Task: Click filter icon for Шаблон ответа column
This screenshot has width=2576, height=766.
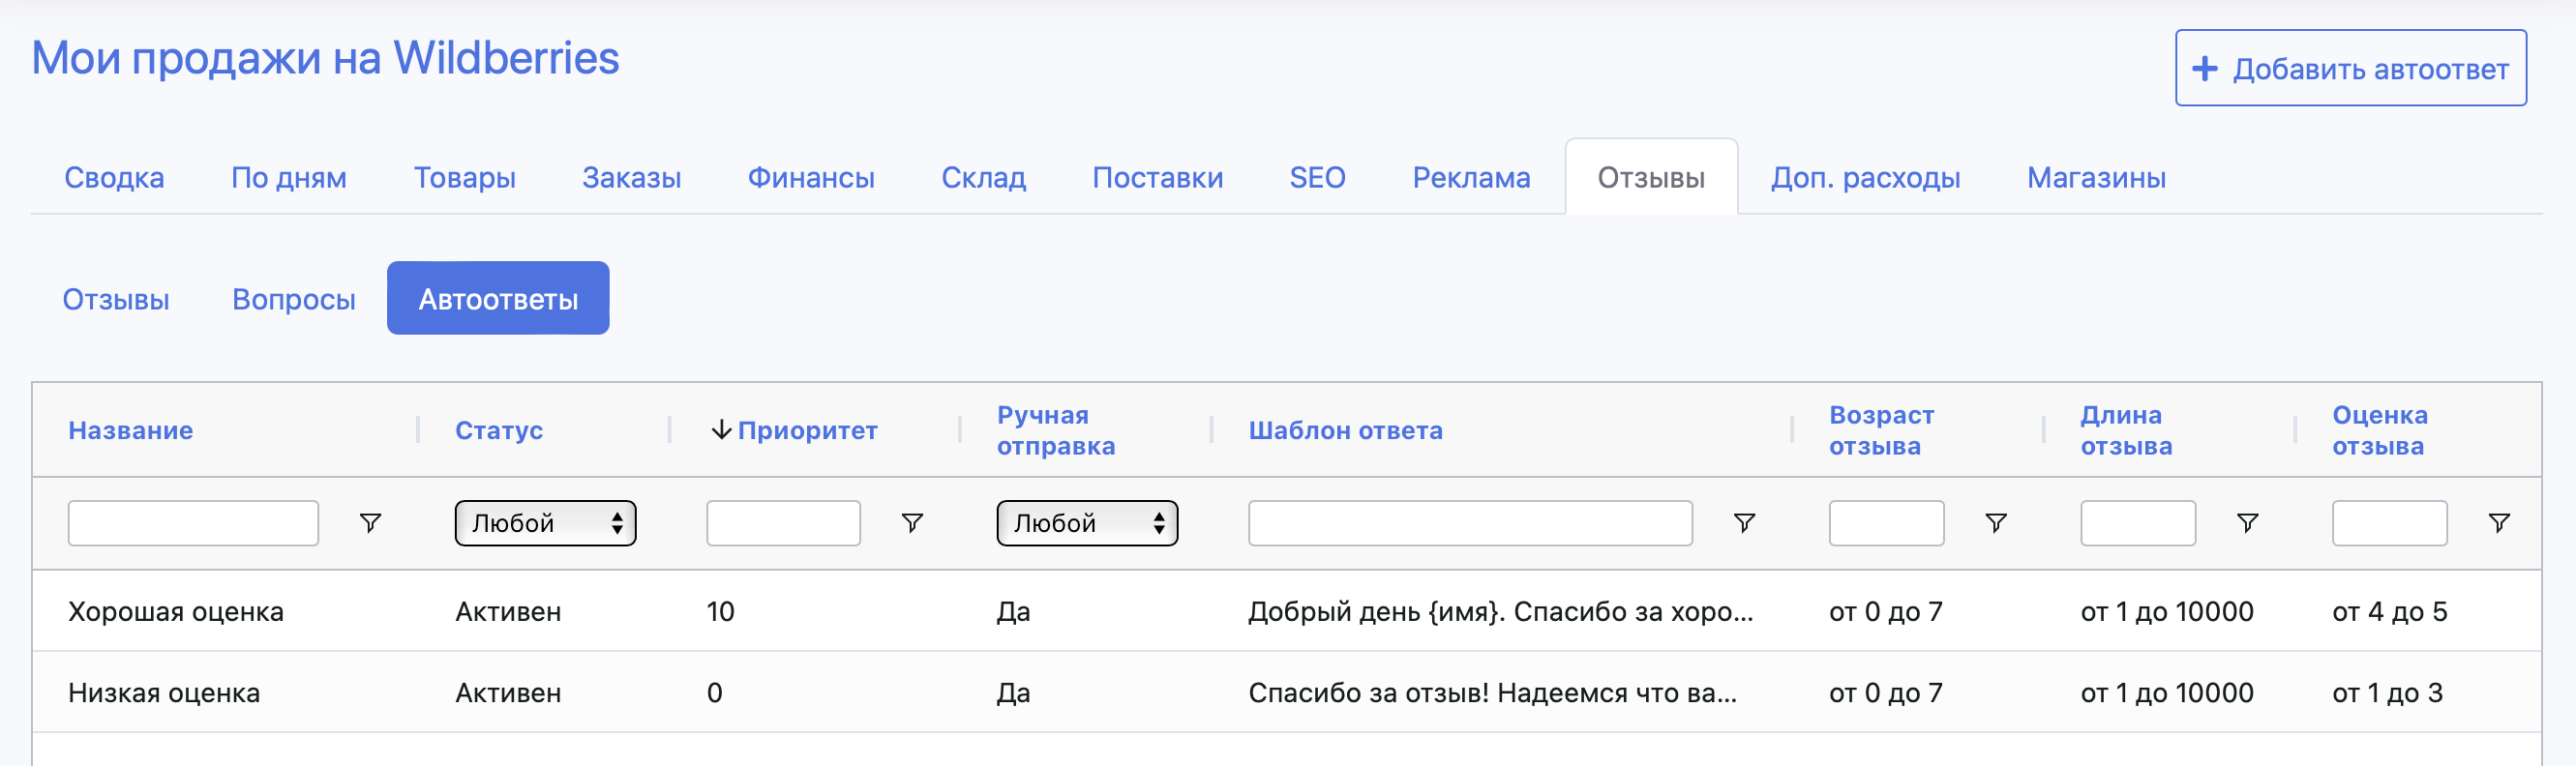Action: coord(1744,523)
